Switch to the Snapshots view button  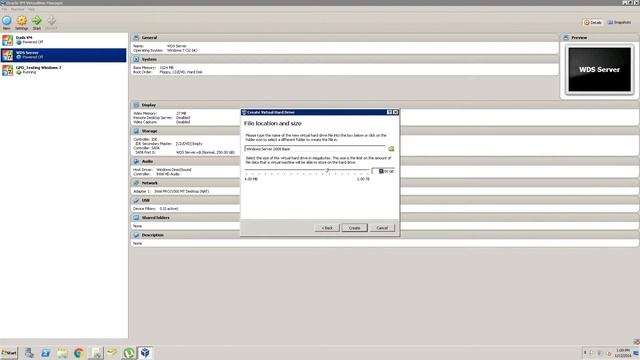tap(620, 22)
